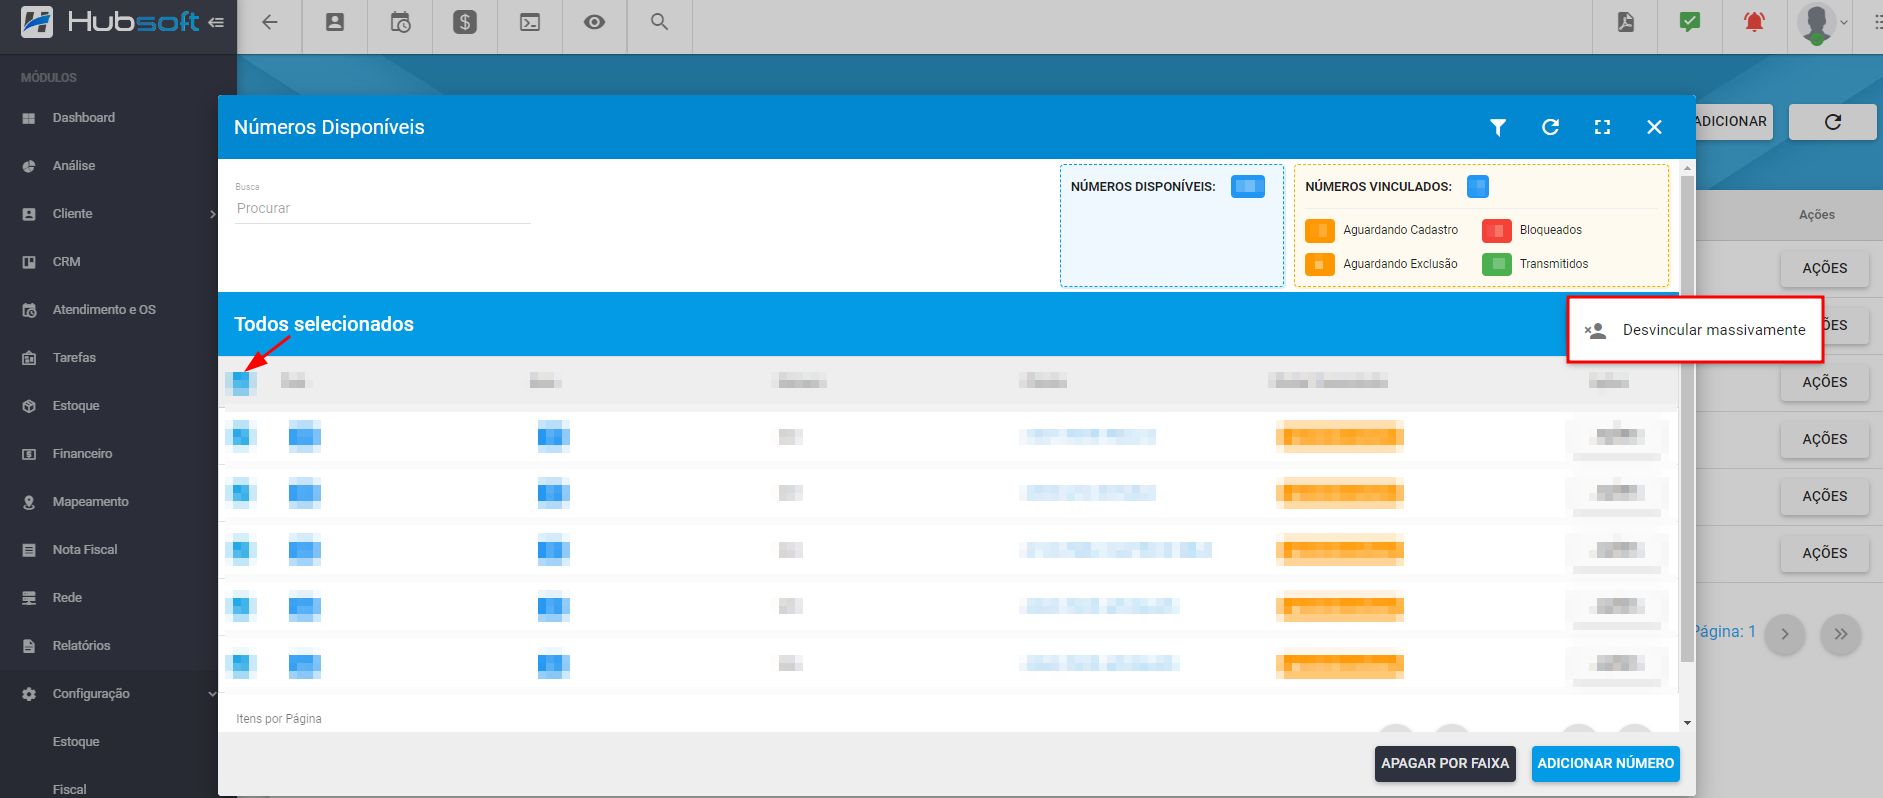This screenshot has width=1883, height=798.
Task: Open the search magnifier in top bar
Action: pos(659,21)
